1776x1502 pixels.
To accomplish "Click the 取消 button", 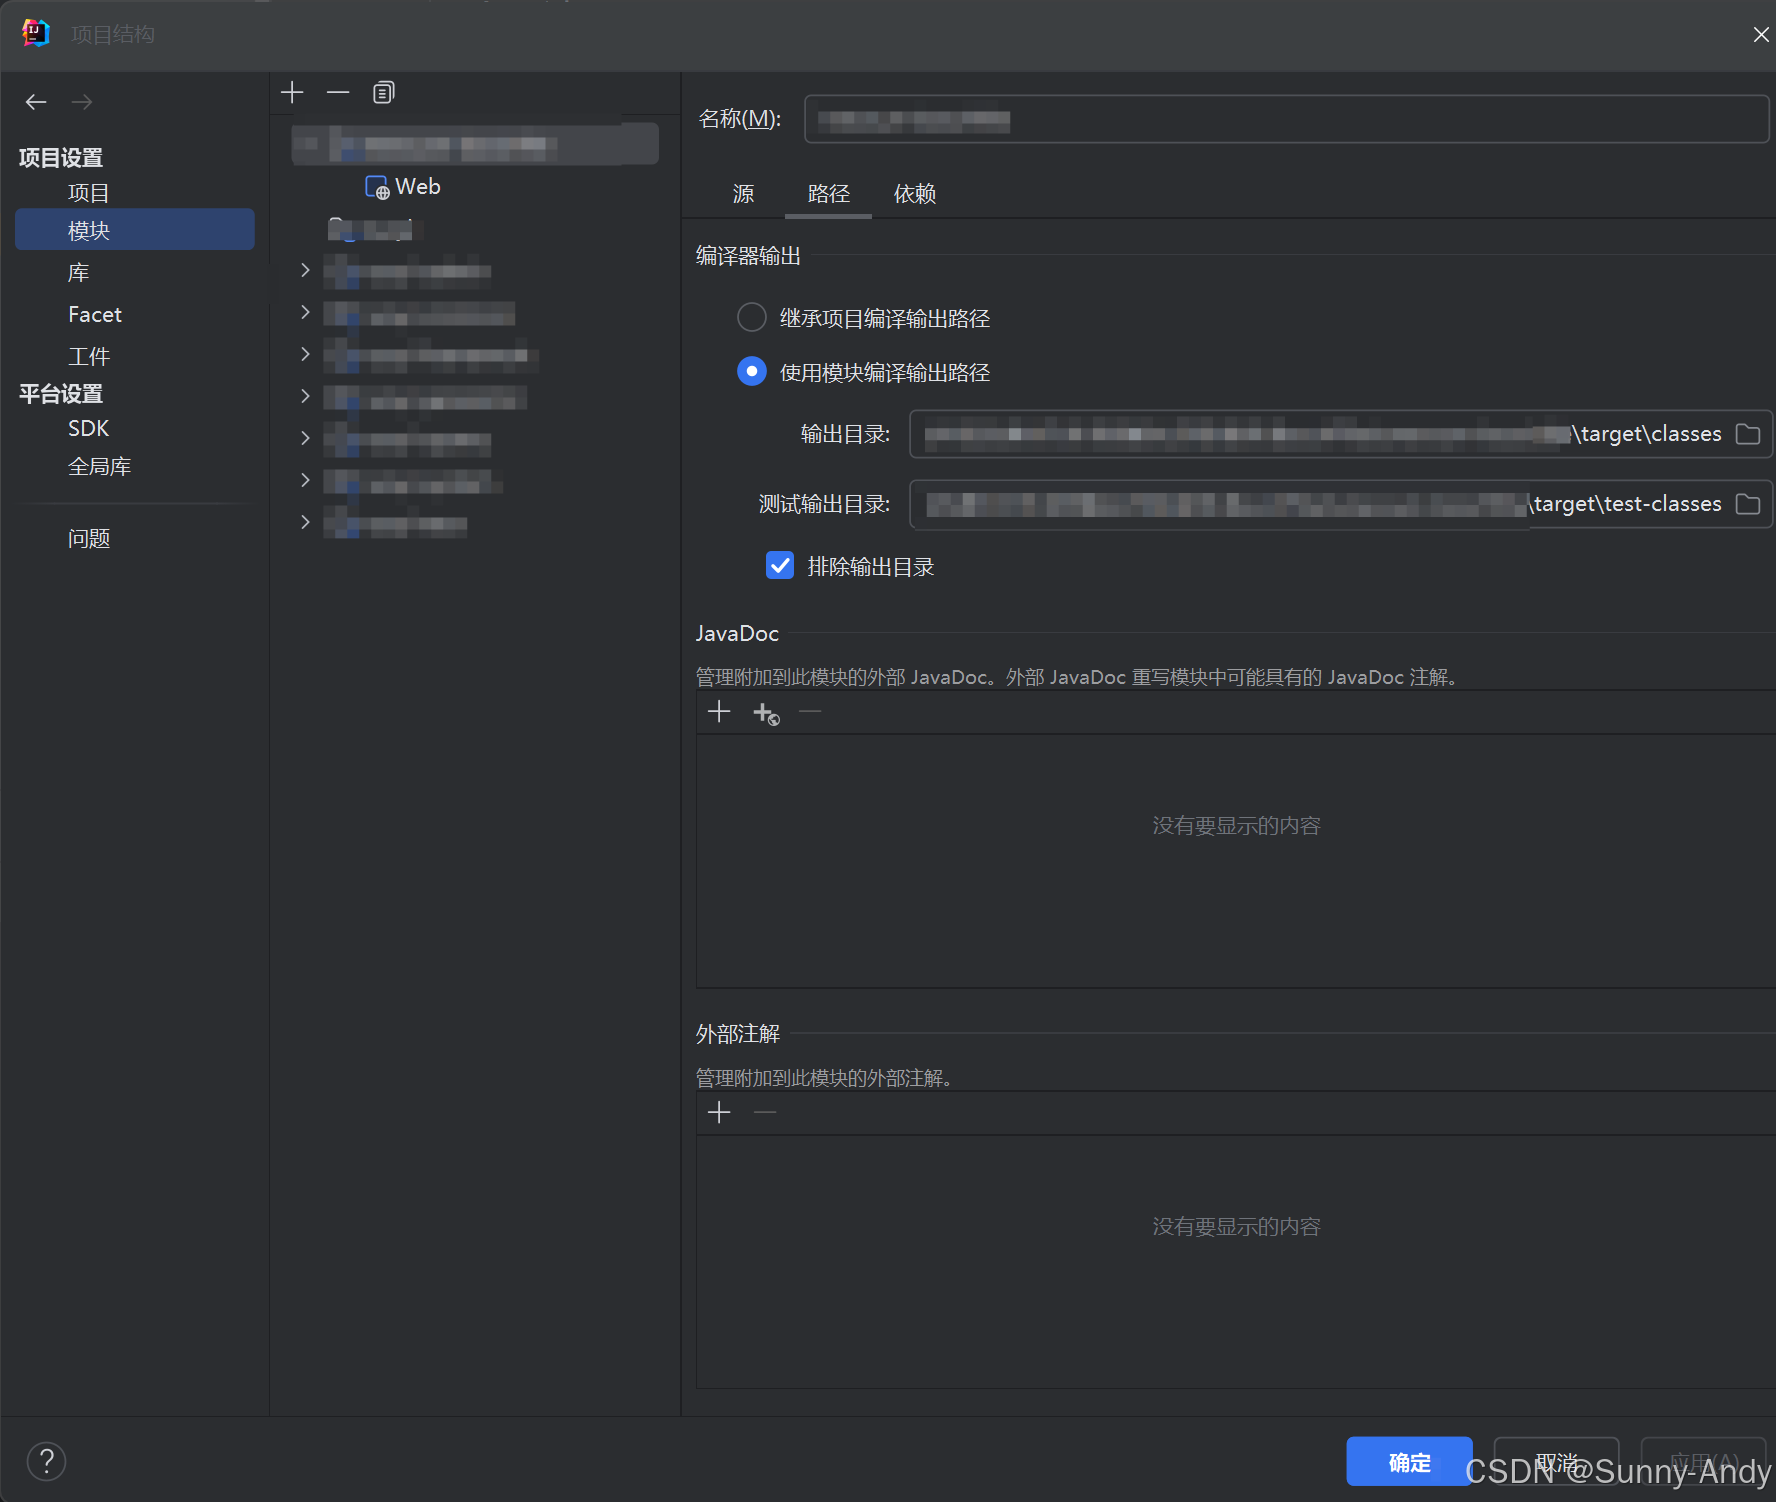I will 1556,1461.
